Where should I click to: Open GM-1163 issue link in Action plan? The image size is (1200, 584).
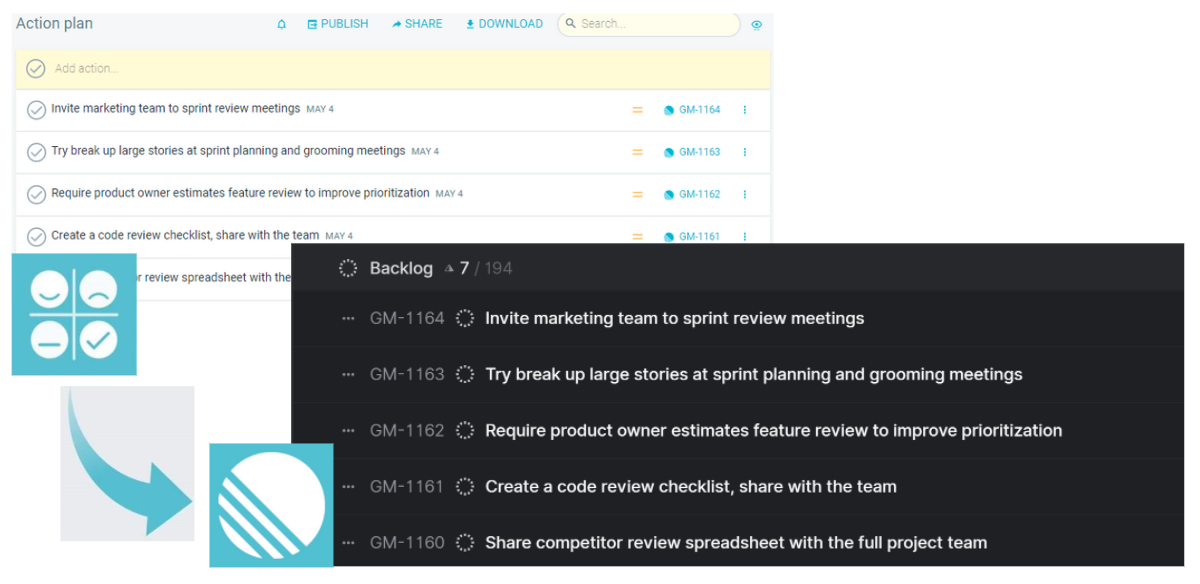[692, 152]
